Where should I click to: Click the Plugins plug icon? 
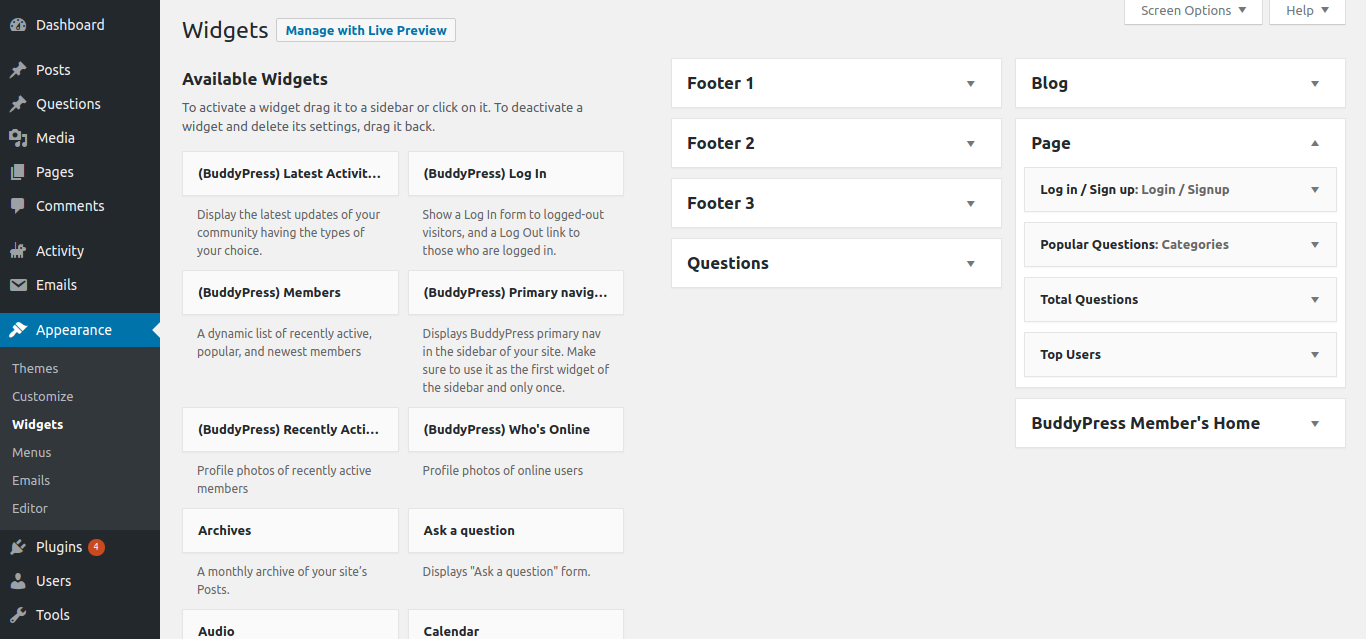click(x=18, y=547)
